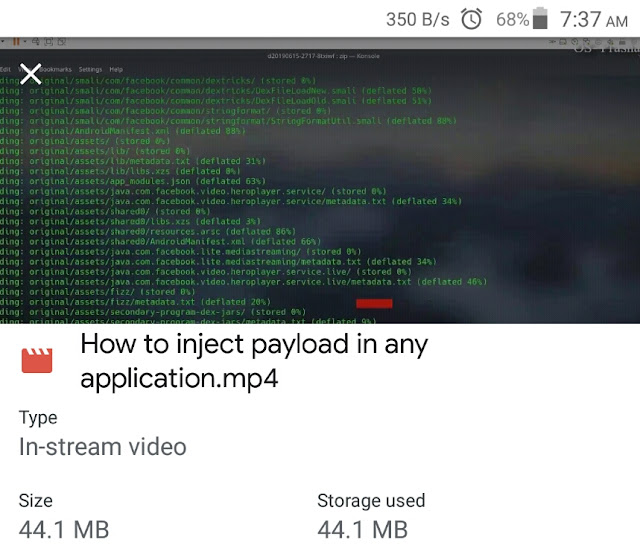Tap the 44.1 MB value under Storage used
Image resolution: width=640 pixels, height=554 pixels.
[362, 530]
